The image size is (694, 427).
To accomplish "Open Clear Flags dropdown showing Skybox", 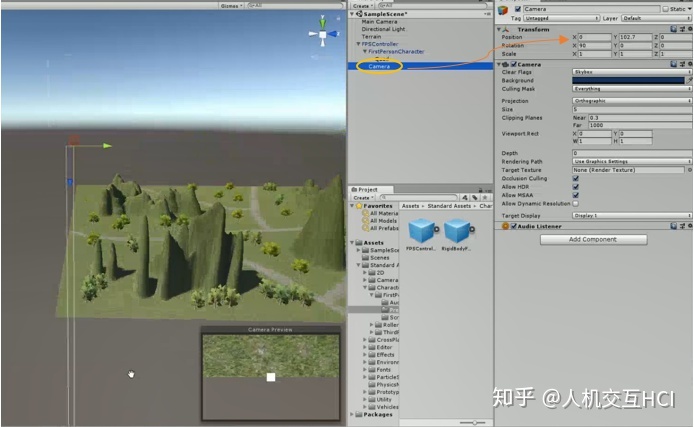I will pos(632,72).
